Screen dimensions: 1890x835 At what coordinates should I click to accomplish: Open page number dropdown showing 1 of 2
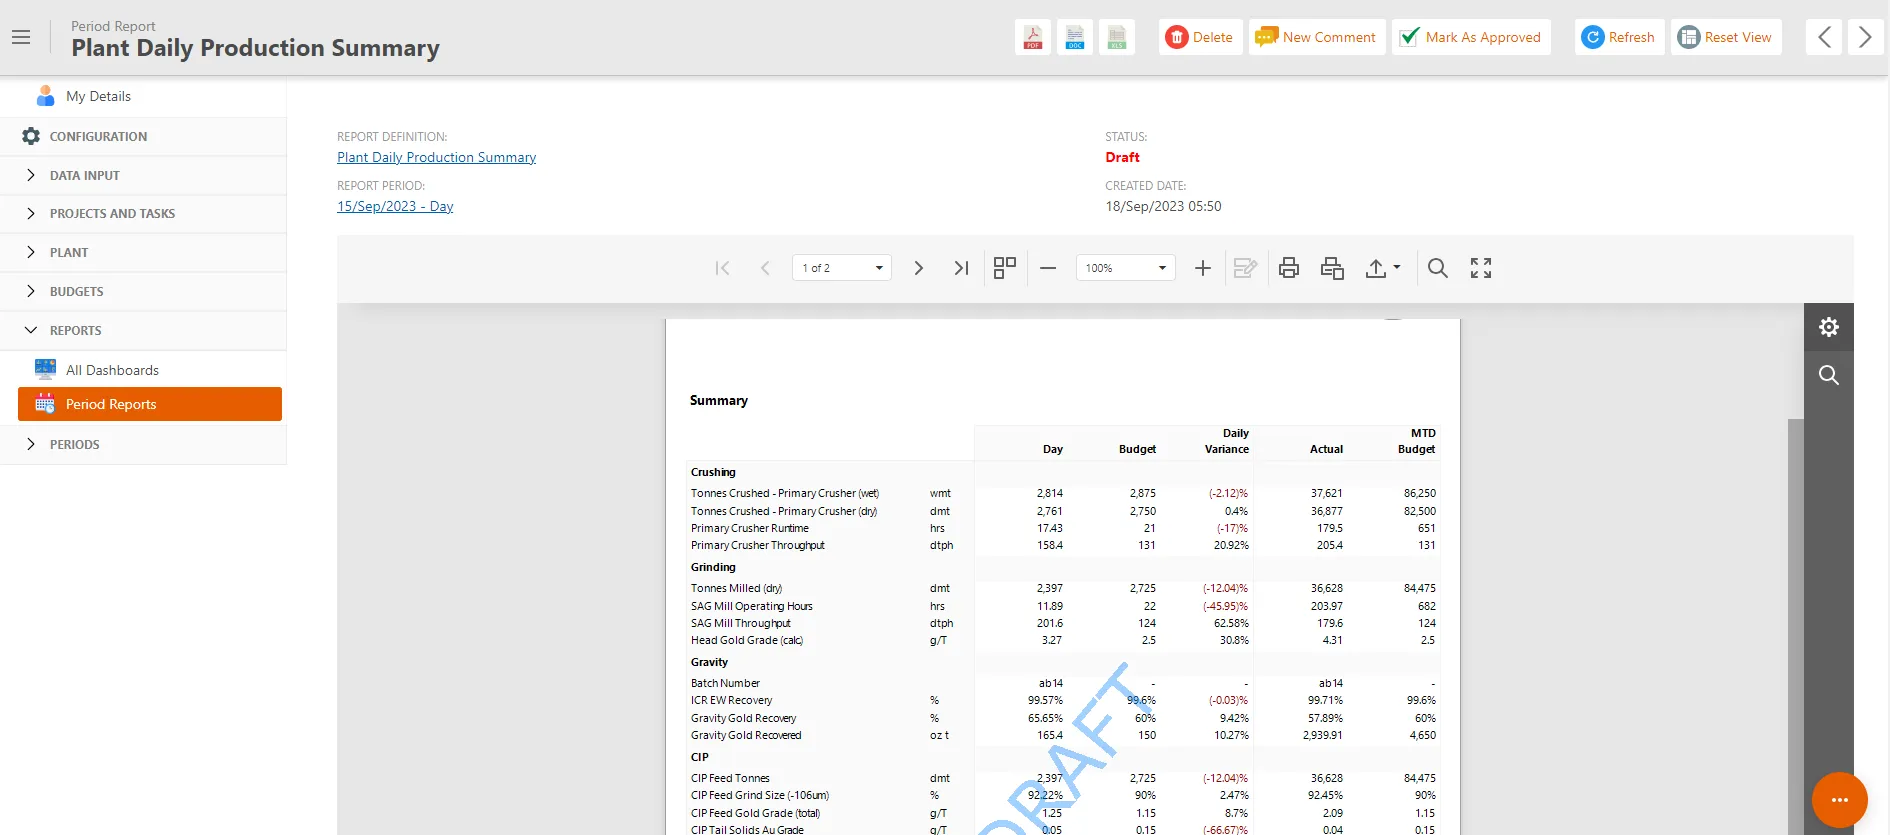click(x=842, y=268)
